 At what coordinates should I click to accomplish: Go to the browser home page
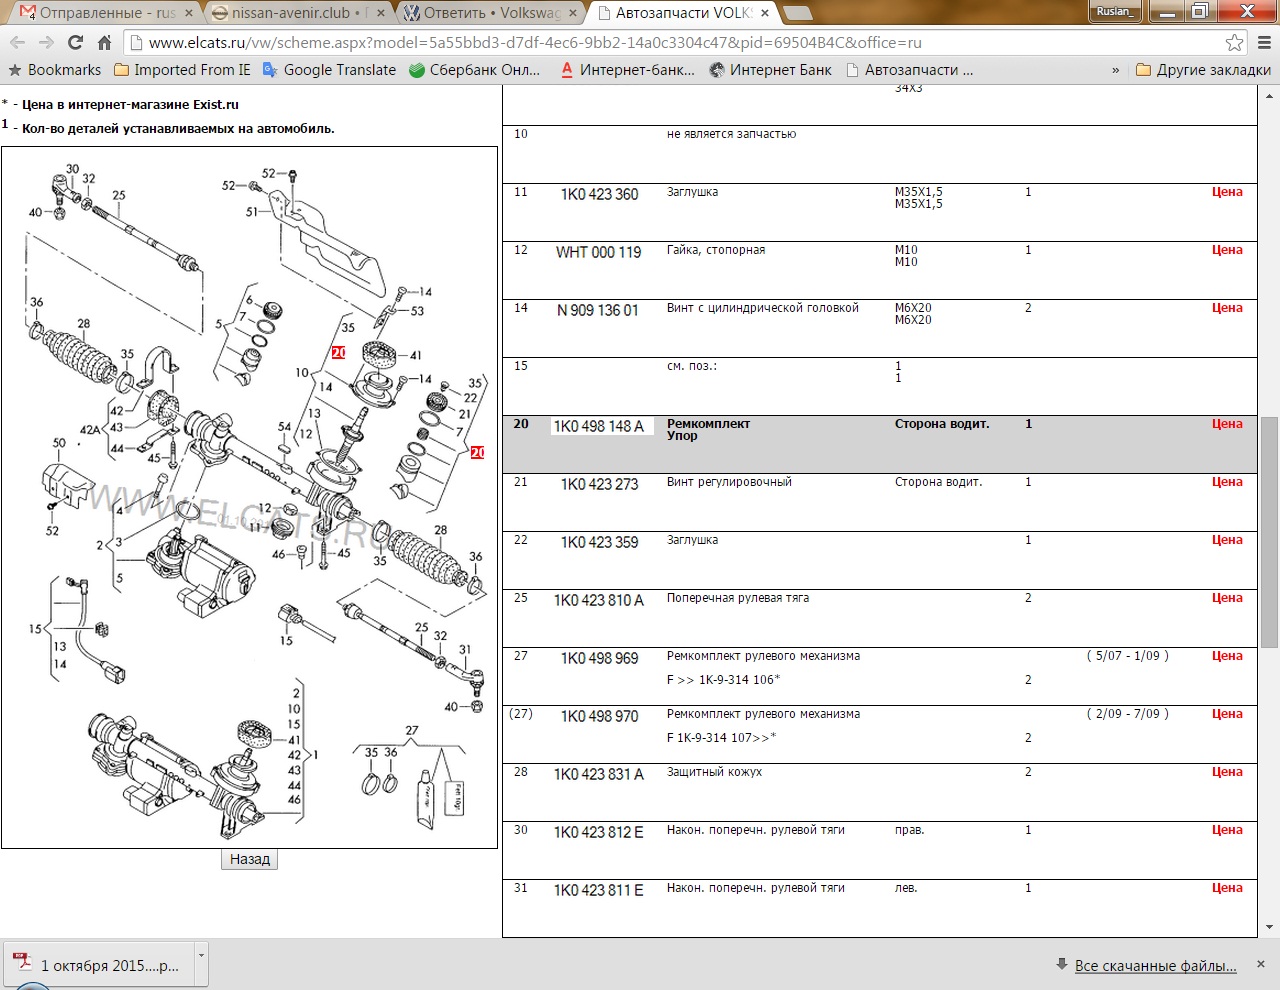point(104,42)
